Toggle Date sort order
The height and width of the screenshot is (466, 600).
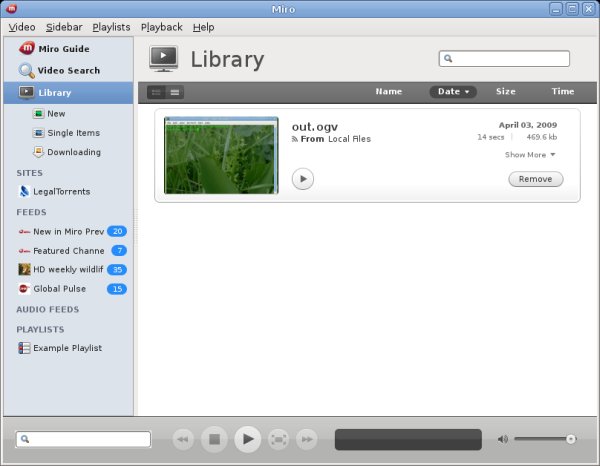453,91
